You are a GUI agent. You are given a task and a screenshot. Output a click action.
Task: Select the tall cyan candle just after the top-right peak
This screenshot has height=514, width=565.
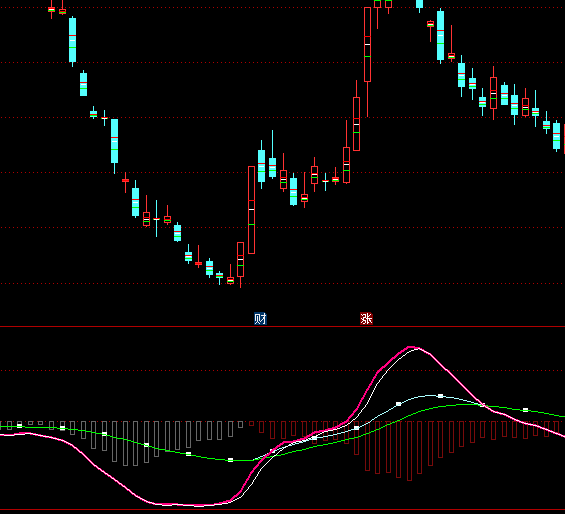pos(440,35)
